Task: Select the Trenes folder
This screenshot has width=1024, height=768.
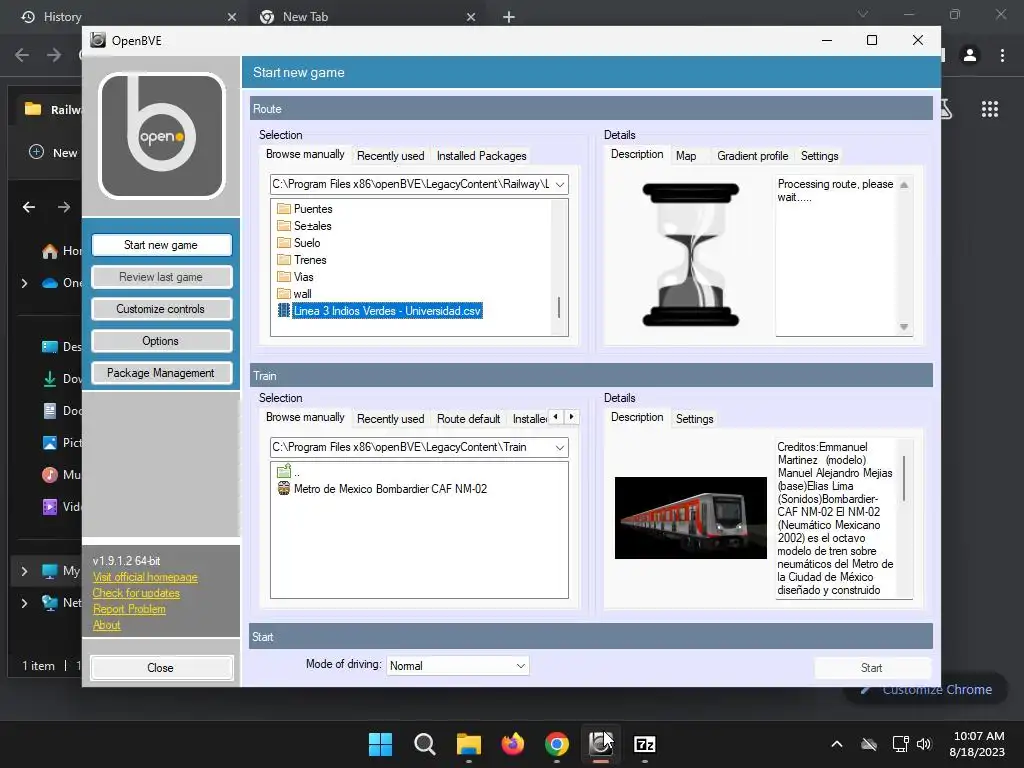Action: pyautogui.click(x=301, y=260)
